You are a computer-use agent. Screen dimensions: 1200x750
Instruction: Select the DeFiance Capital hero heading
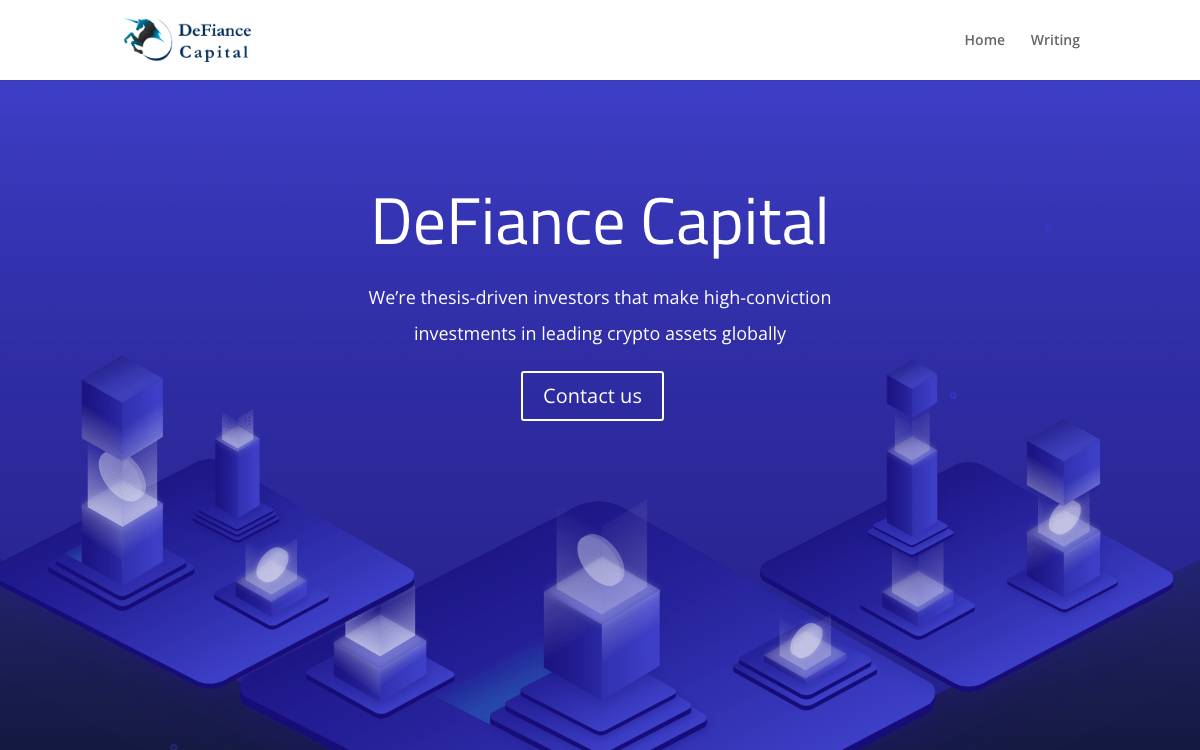click(600, 222)
